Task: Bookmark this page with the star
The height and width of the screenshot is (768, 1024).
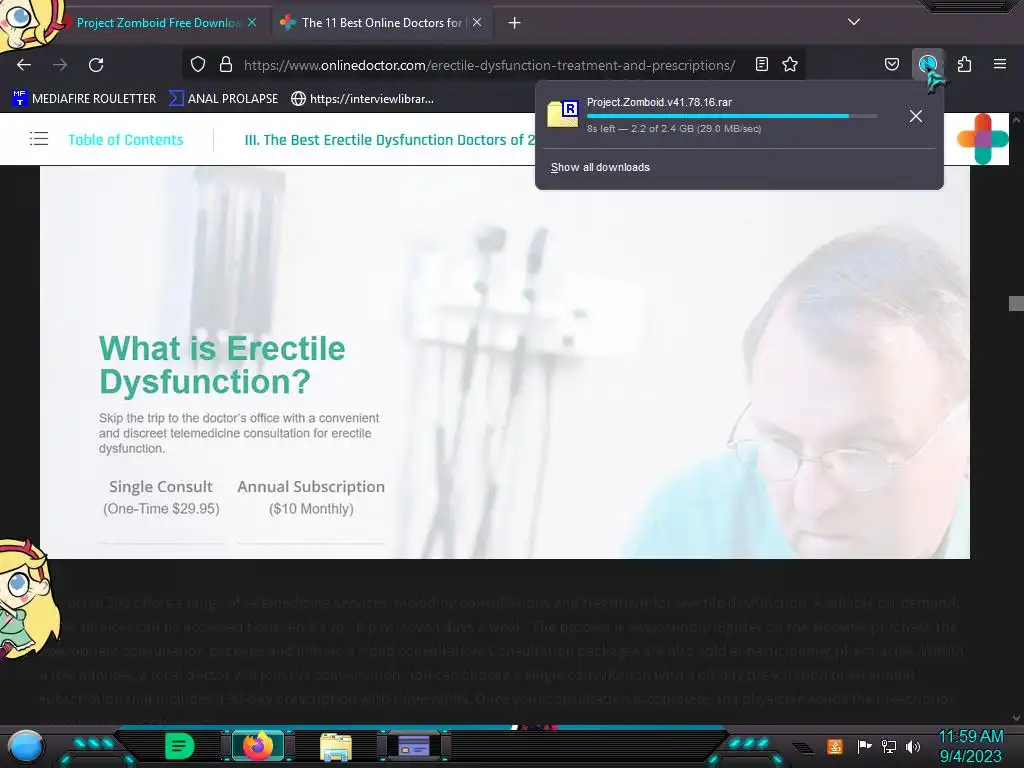Action: tap(790, 64)
